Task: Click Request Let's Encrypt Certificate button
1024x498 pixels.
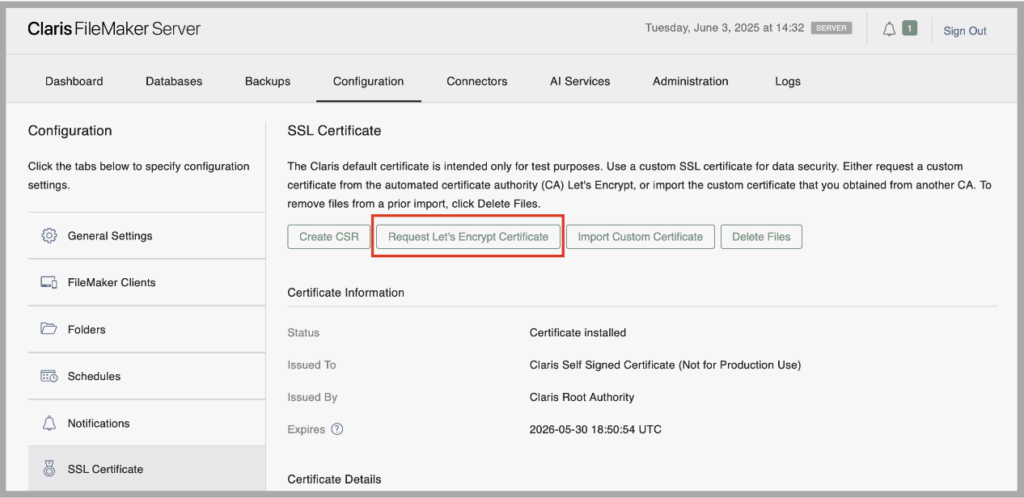Action: (x=468, y=237)
